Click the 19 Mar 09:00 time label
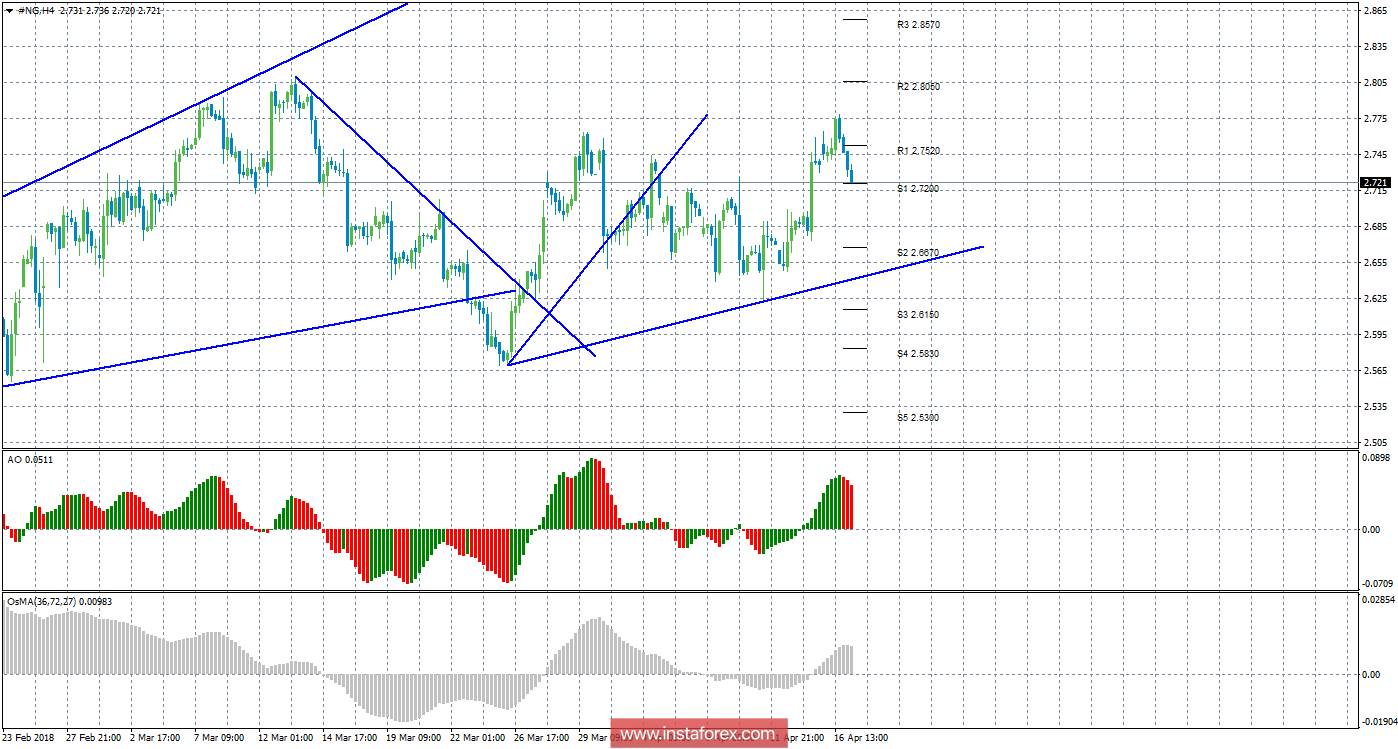The width and height of the screenshot is (1398, 749). (412, 738)
